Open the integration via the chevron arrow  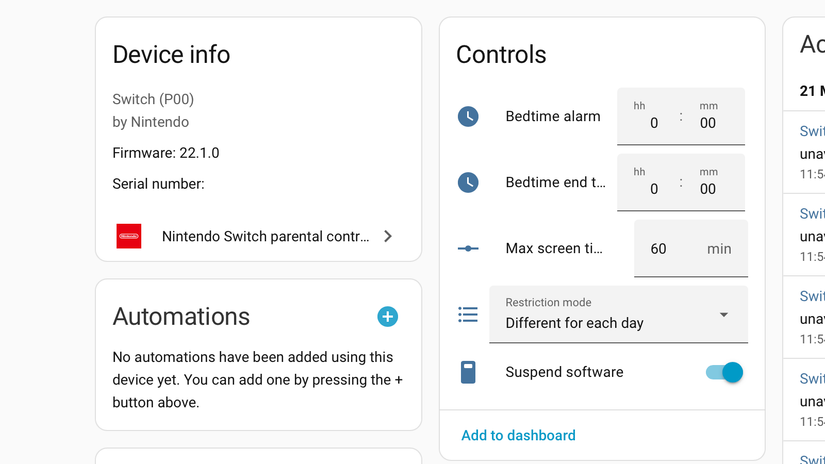coord(388,236)
